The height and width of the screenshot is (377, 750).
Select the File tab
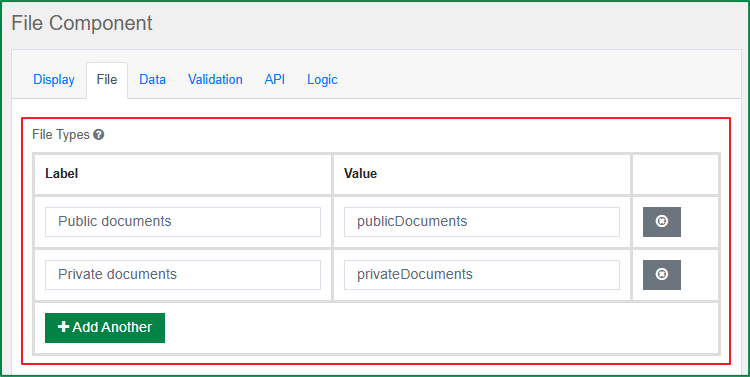(x=107, y=79)
